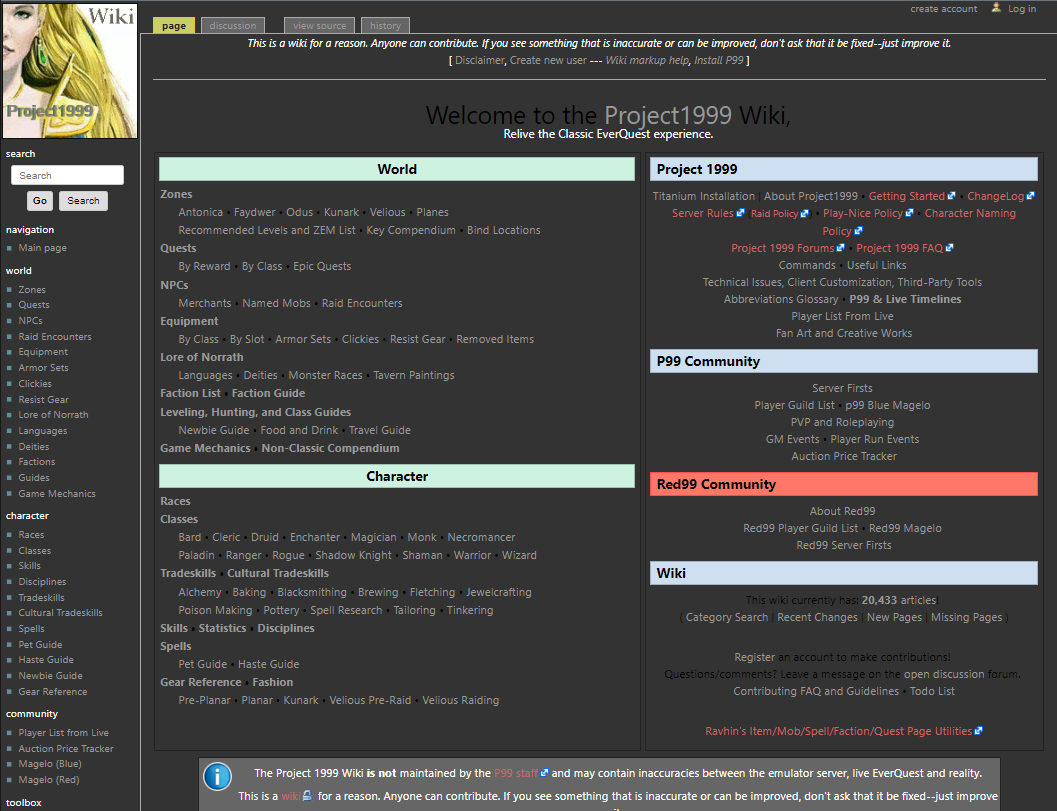The width and height of the screenshot is (1057, 811).
Task: Open the Category Search link
Action: coord(727,617)
